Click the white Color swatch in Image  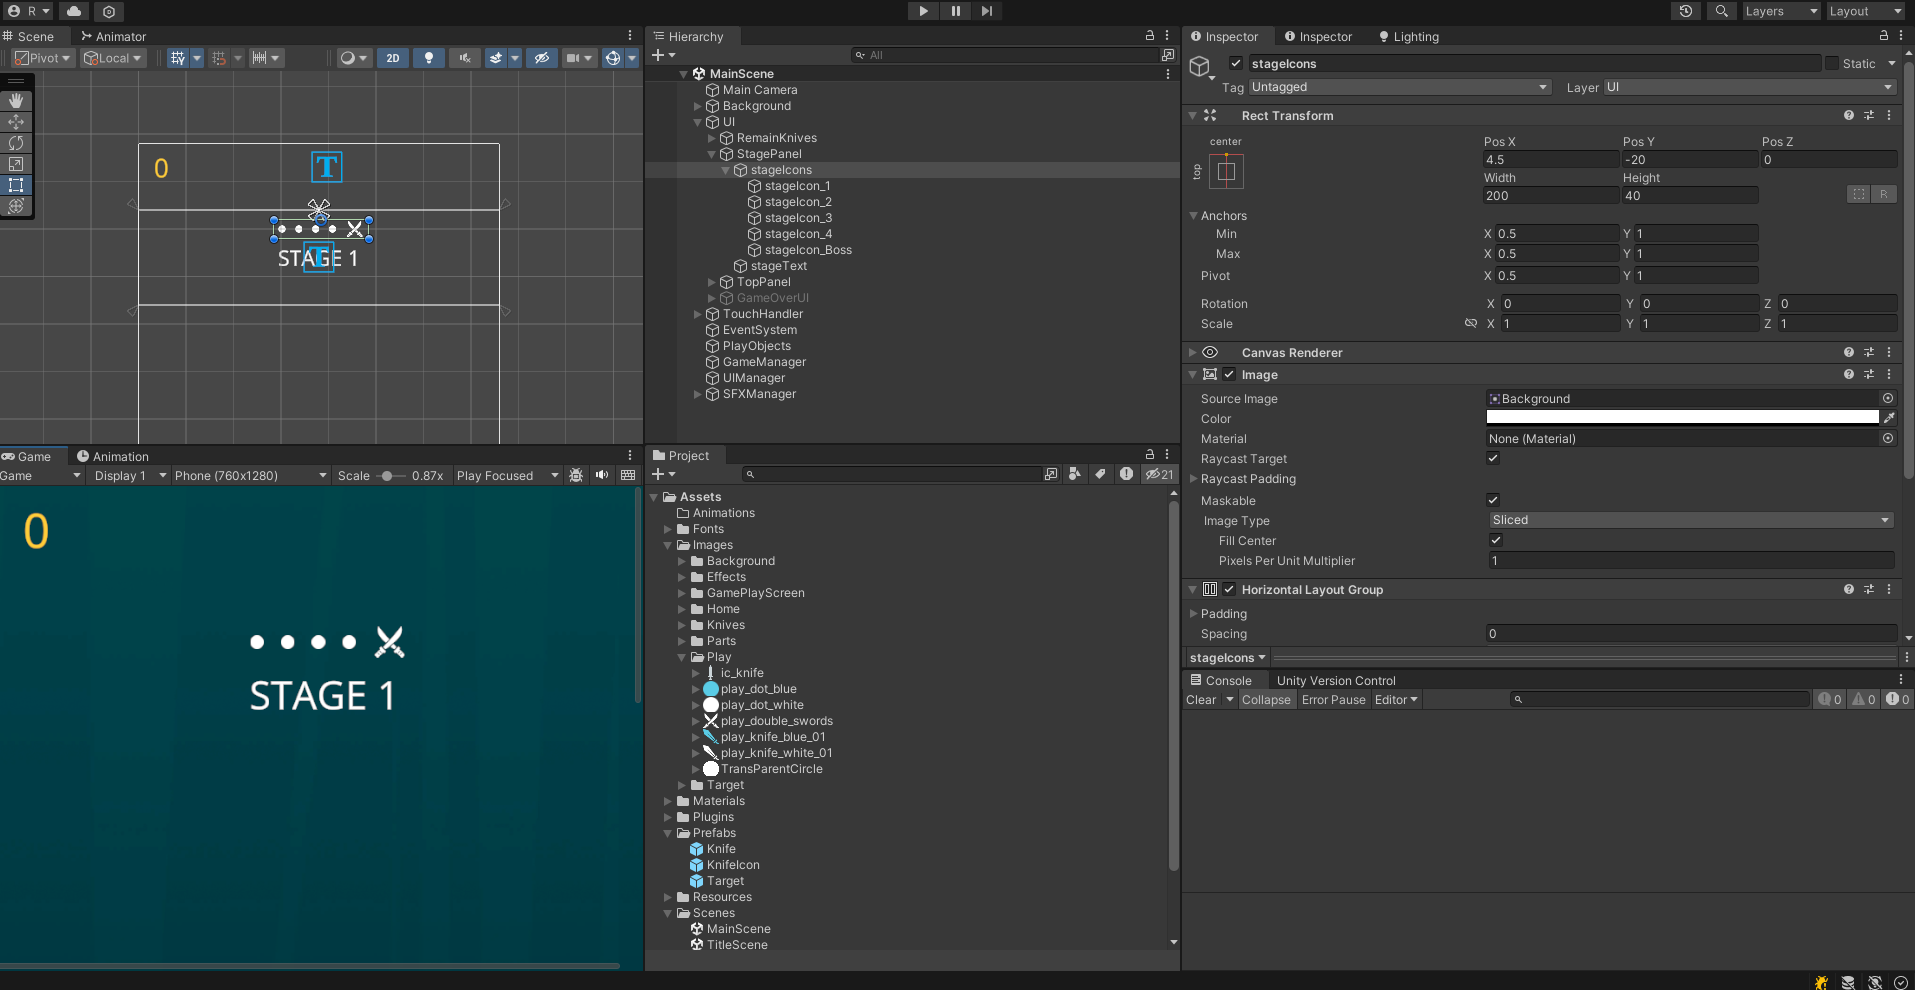coord(1682,418)
